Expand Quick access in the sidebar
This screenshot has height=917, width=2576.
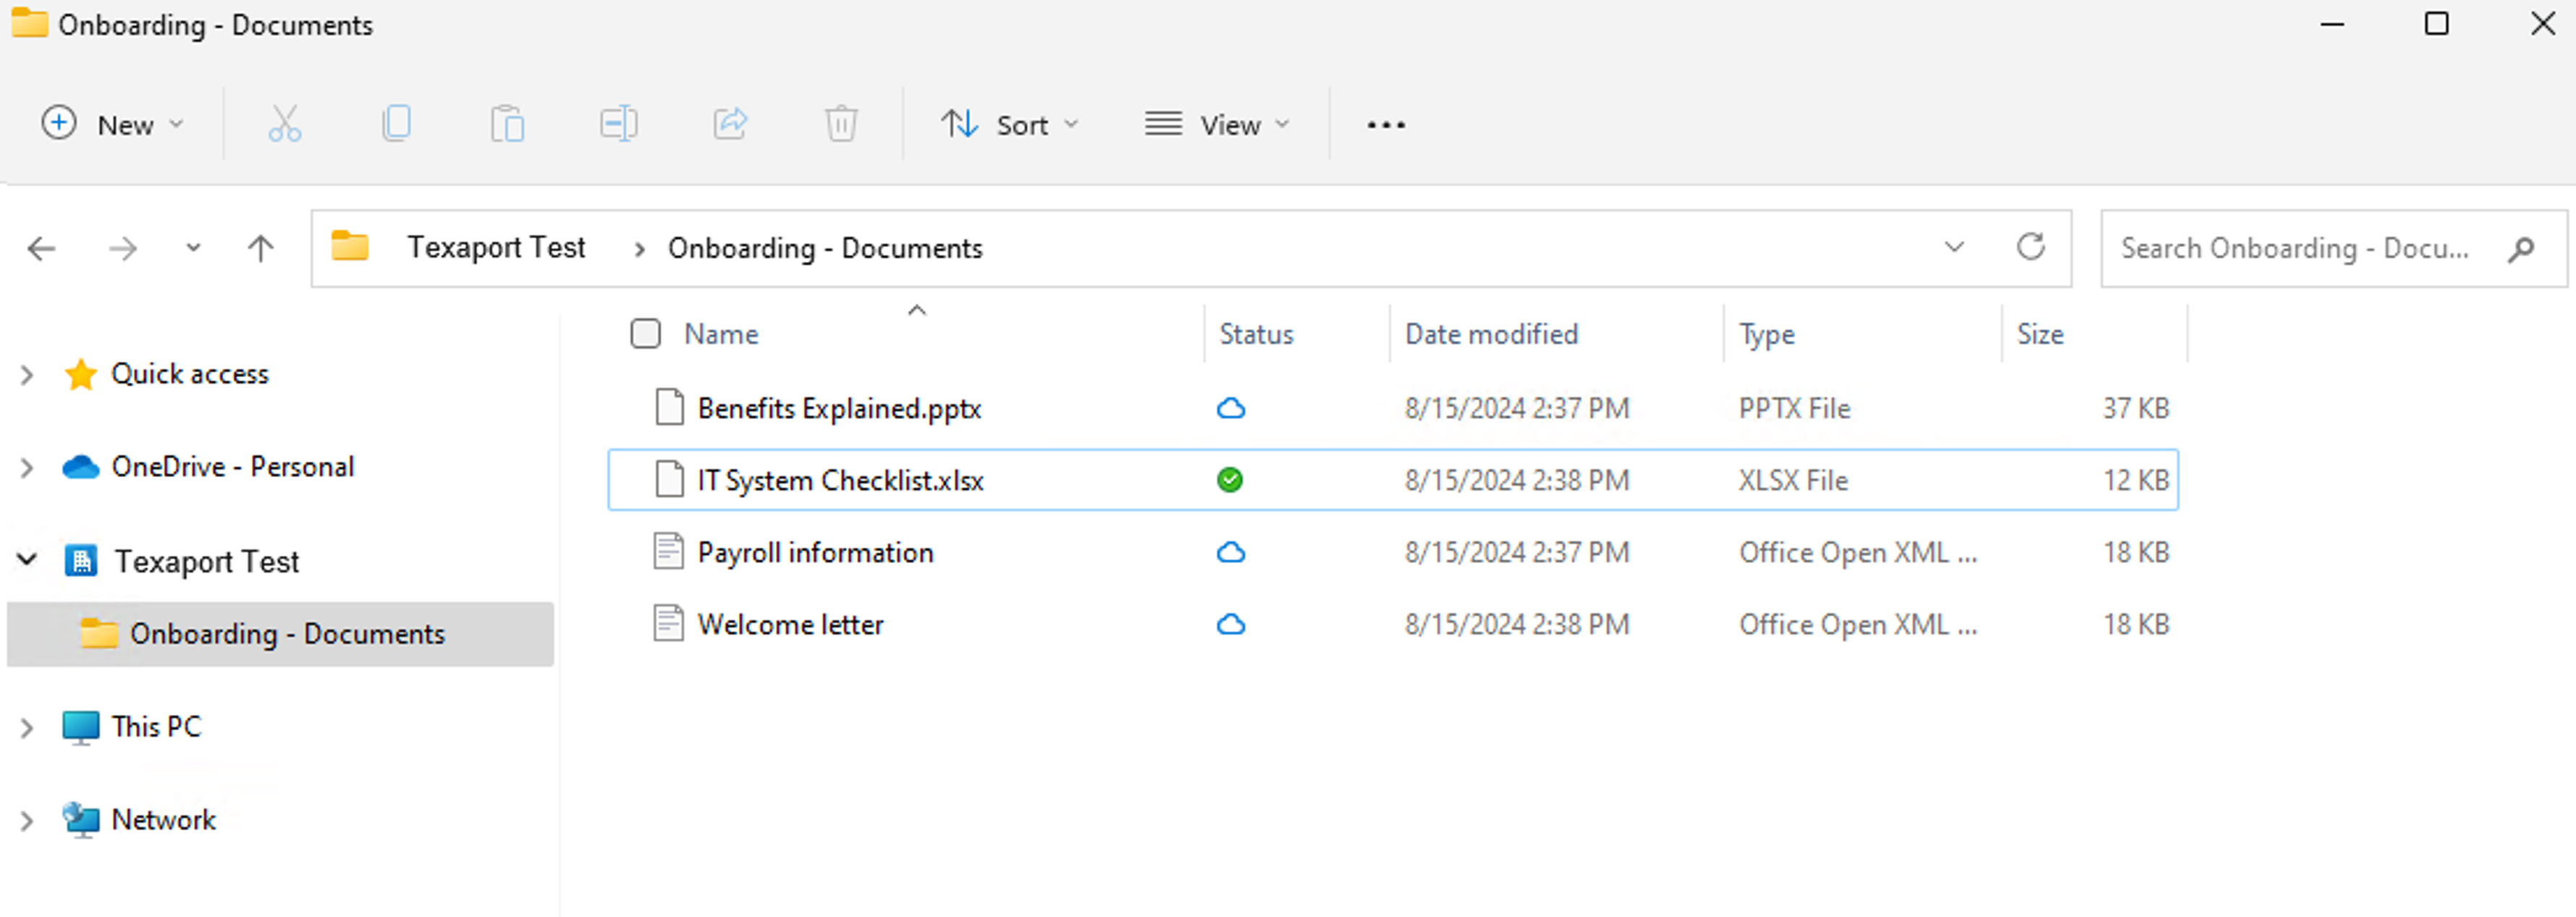pos(26,374)
